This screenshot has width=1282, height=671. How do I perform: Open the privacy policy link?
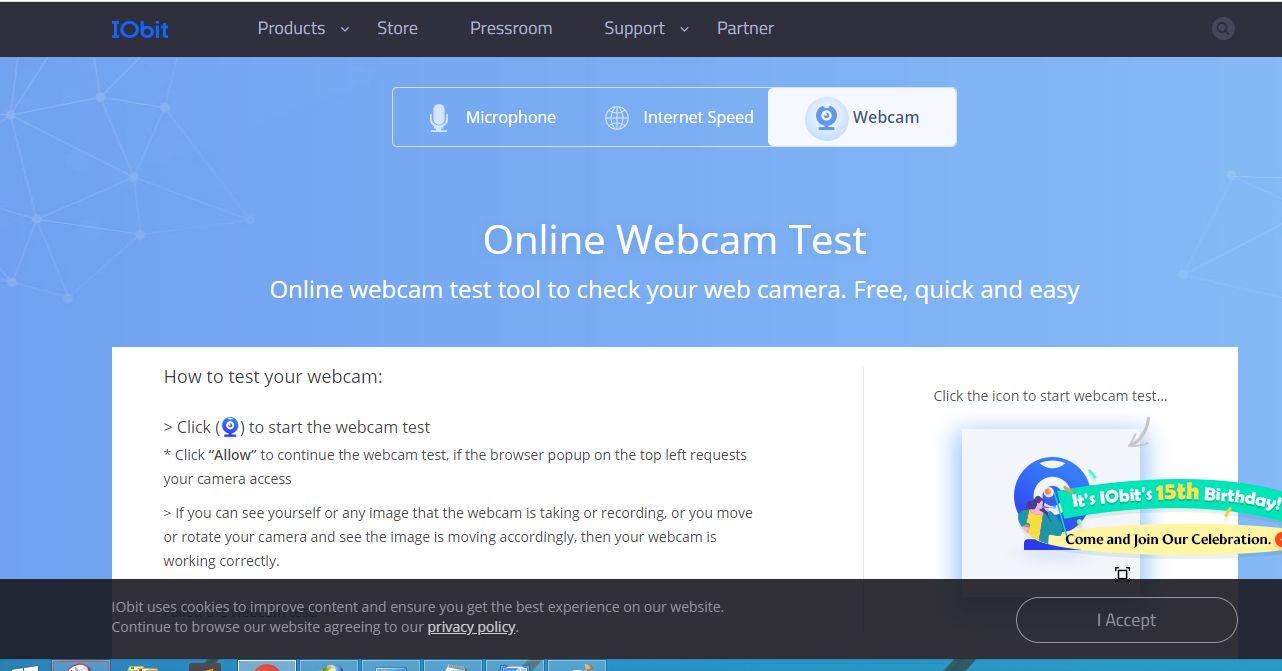(x=471, y=627)
